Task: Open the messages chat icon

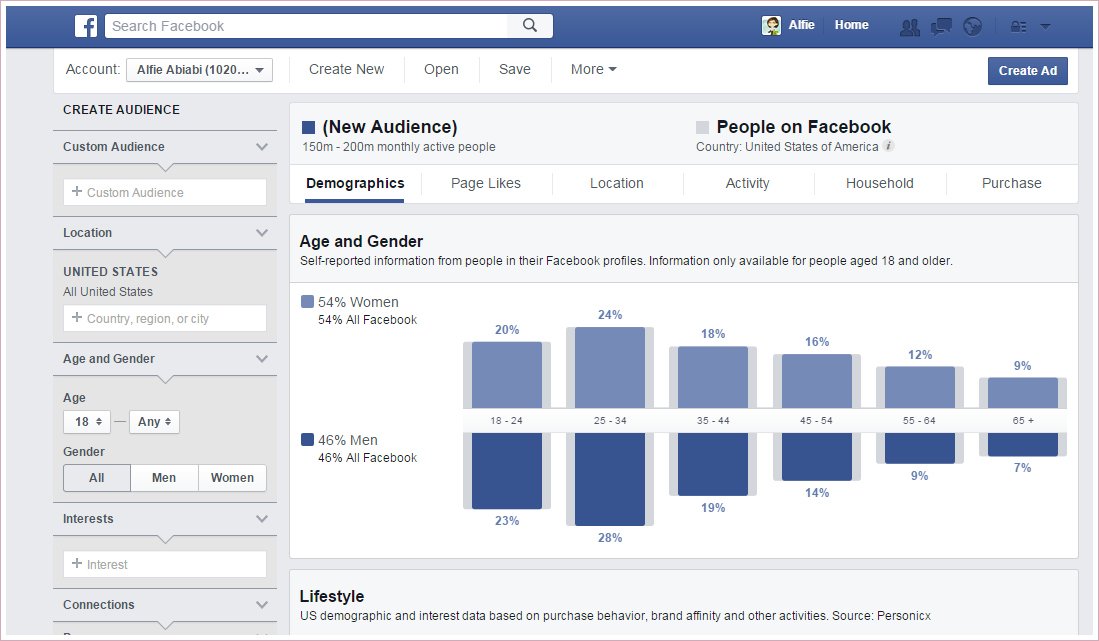Action: click(x=940, y=27)
